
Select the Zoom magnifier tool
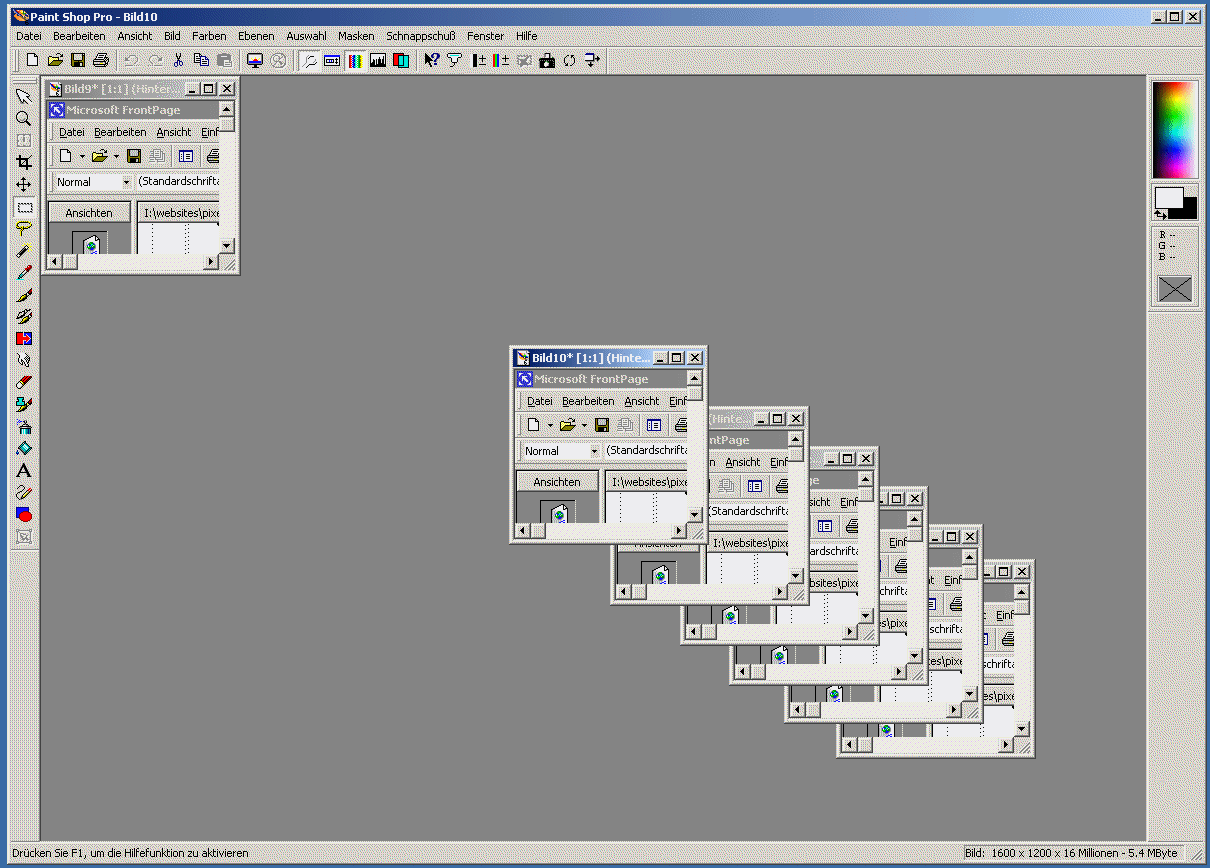coord(24,118)
